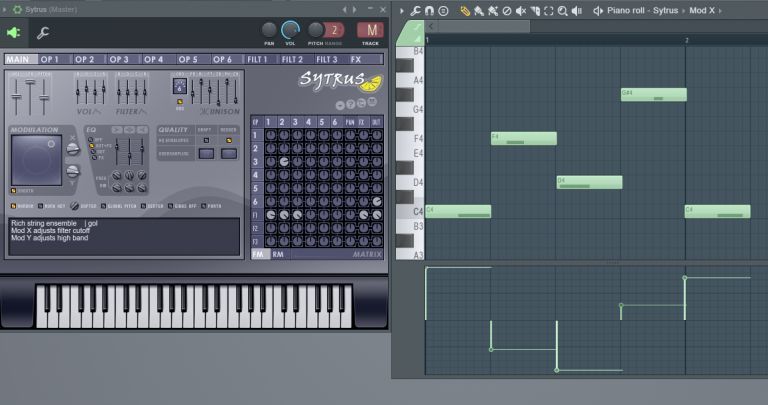Click the green plug icon in Sytrus wrapper
Image resolution: width=768 pixels, height=405 pixels.
click(x=13, y=33)
